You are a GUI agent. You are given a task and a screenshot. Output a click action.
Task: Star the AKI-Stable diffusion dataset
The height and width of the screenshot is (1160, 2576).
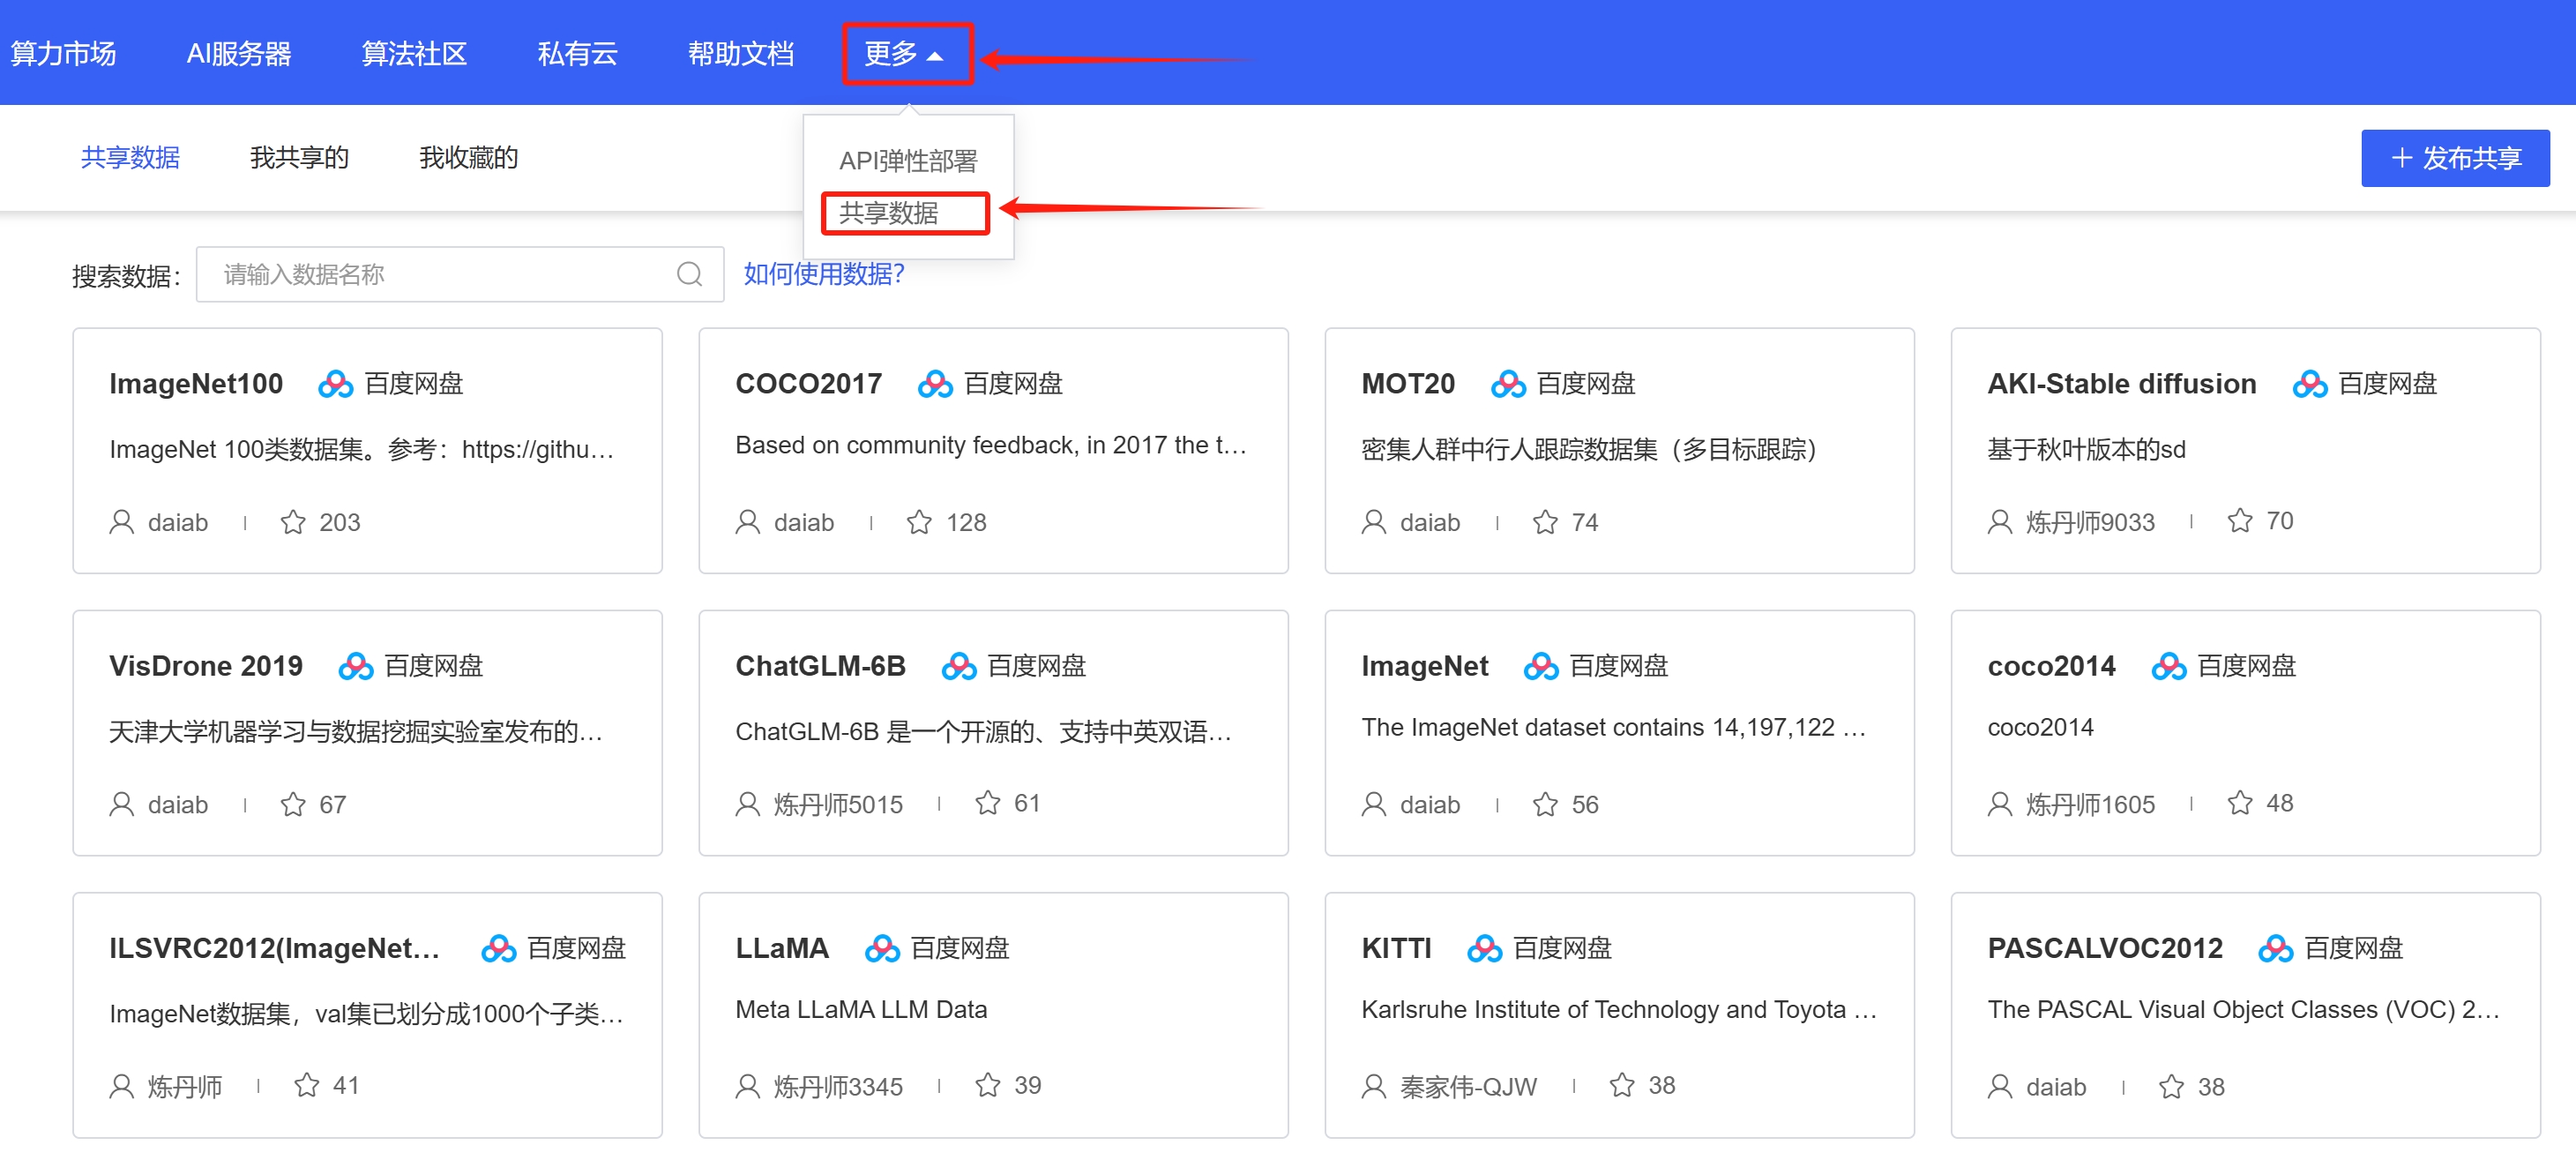pyautogui.click(x=2240, y=520)
